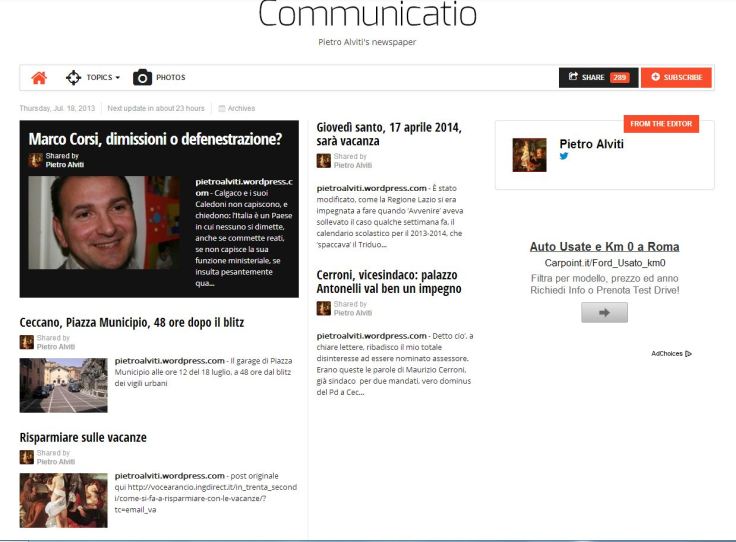Click the Photos camera icon
Screen dimensions: 736x542
point(142,78)
